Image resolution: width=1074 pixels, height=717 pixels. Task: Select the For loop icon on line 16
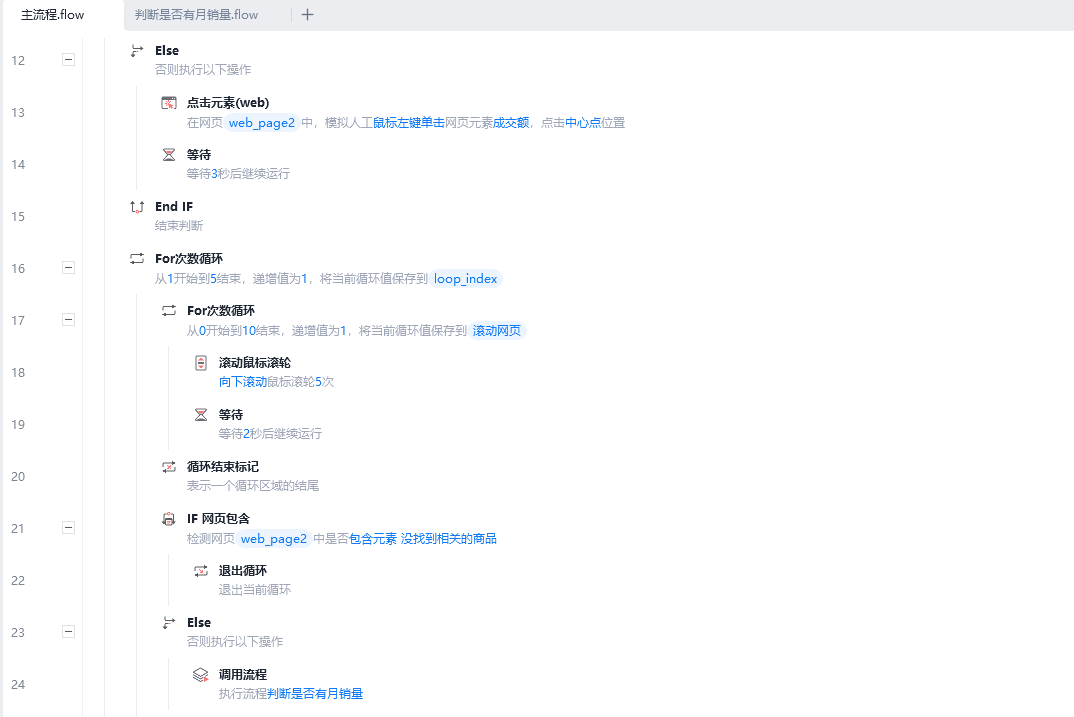pos(137,259)
